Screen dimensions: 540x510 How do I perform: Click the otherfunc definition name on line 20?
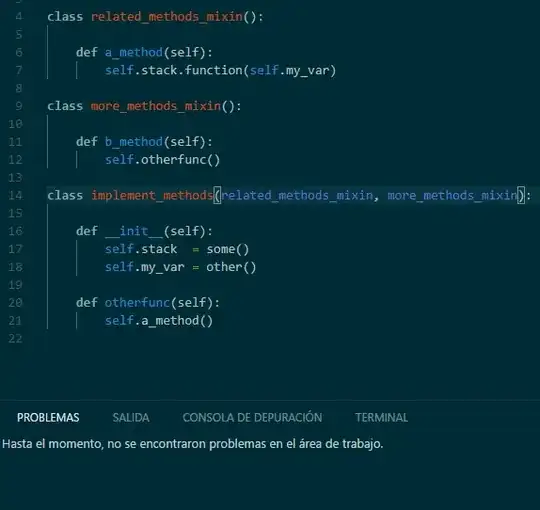tap(137, 303)
